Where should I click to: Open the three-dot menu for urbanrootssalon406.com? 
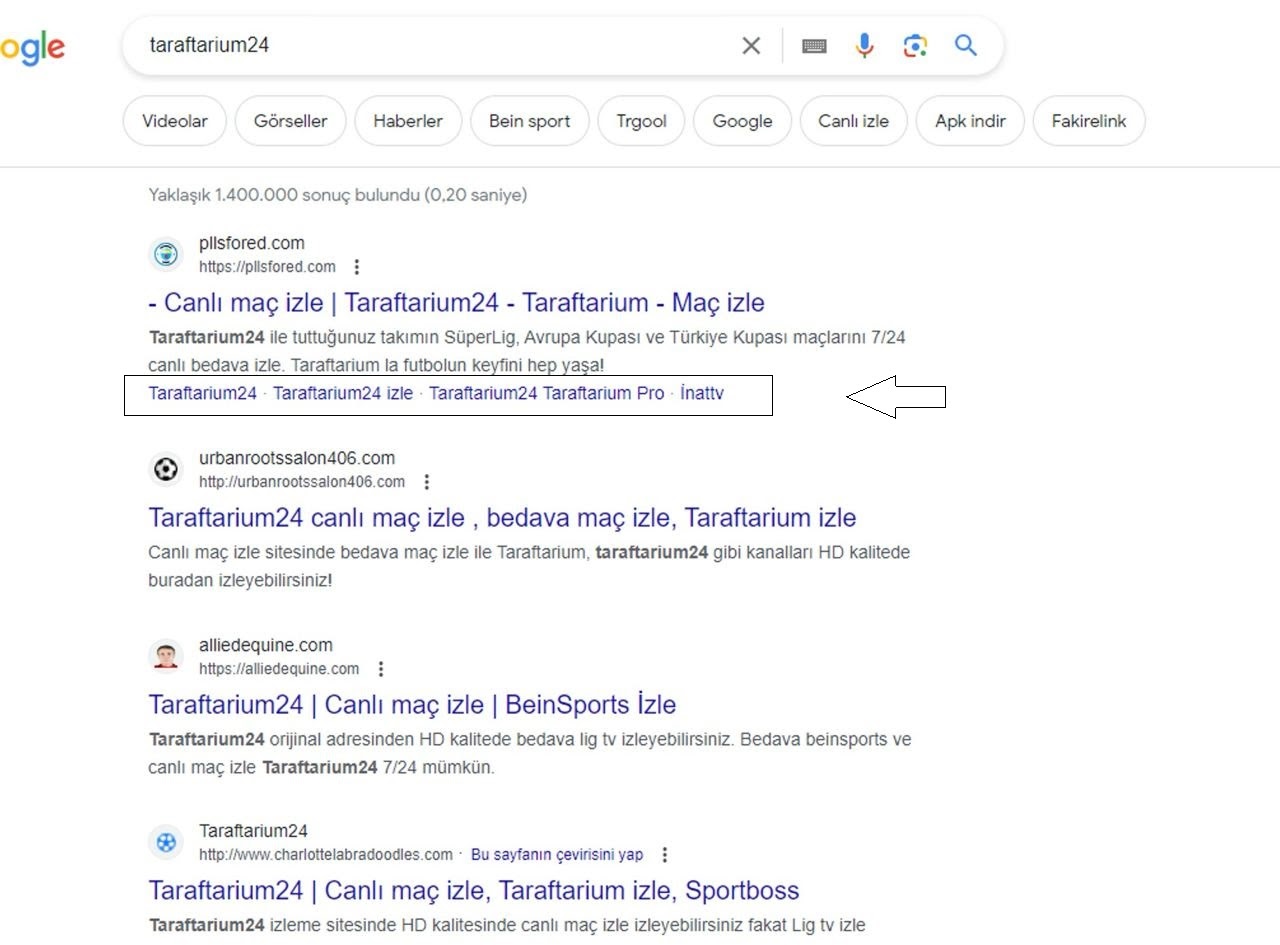[426, 482]
